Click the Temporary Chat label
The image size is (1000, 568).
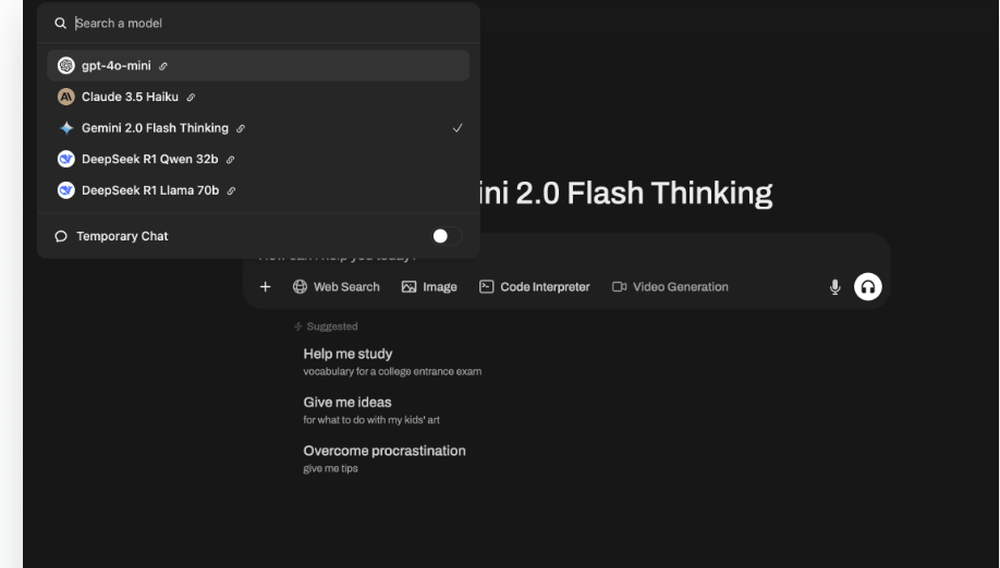click(x=122, y=237)
